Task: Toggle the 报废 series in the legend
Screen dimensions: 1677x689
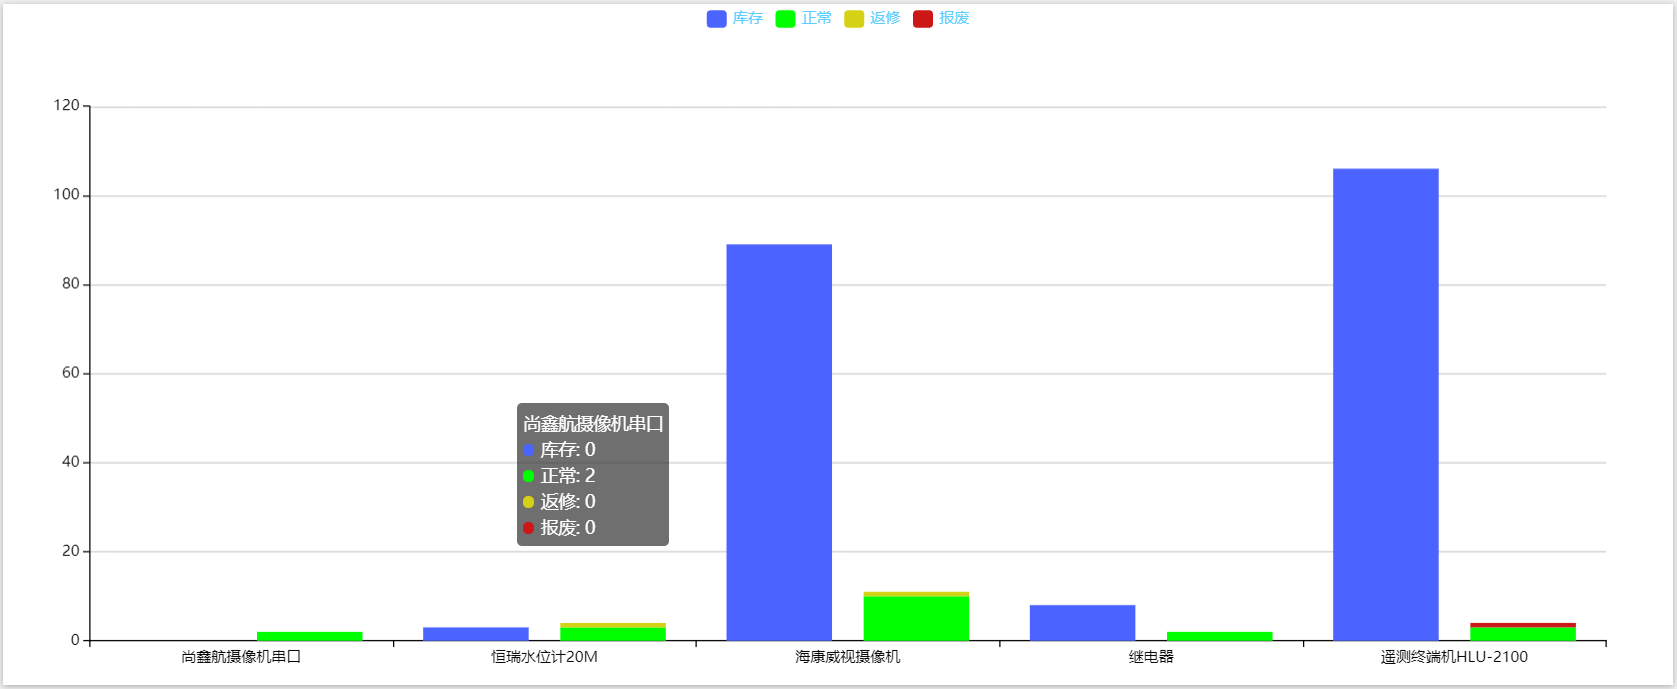Action: [x=941, y=18]
